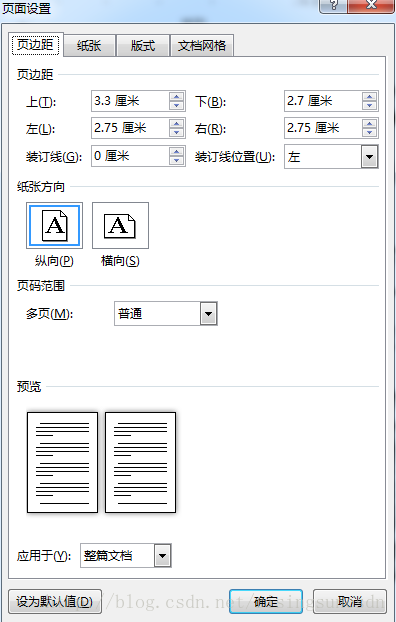Open the 文档网格 tab

pyautogui.click(x=202, y=46)
